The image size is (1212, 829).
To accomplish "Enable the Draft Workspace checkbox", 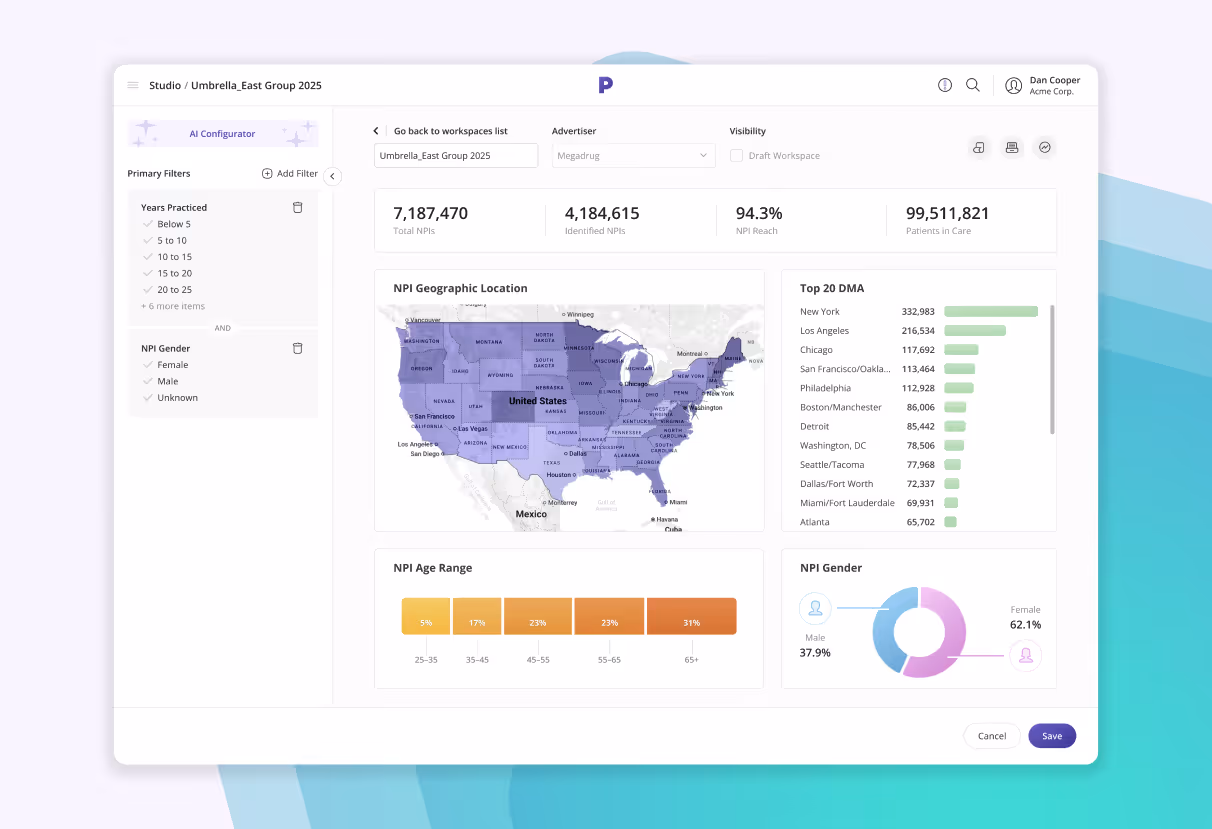I will [x=736, y=155].
